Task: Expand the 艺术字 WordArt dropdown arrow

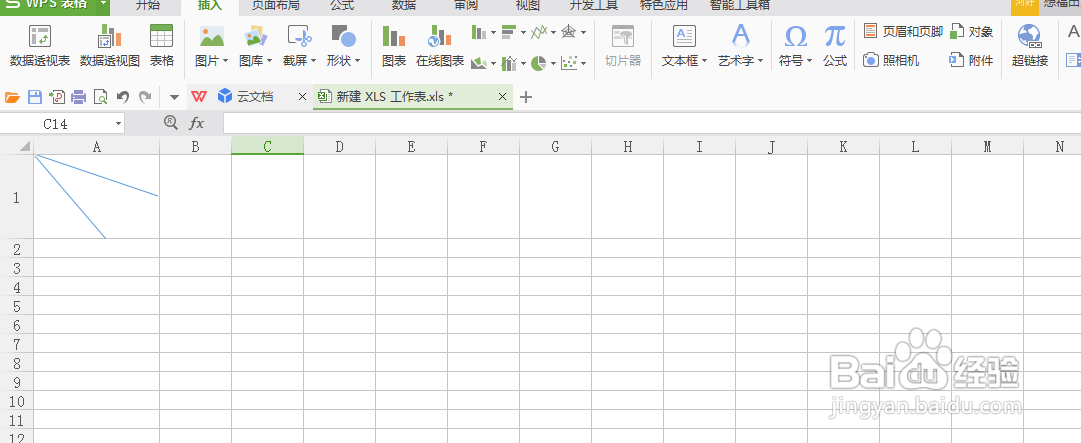Action: point(760,61)
